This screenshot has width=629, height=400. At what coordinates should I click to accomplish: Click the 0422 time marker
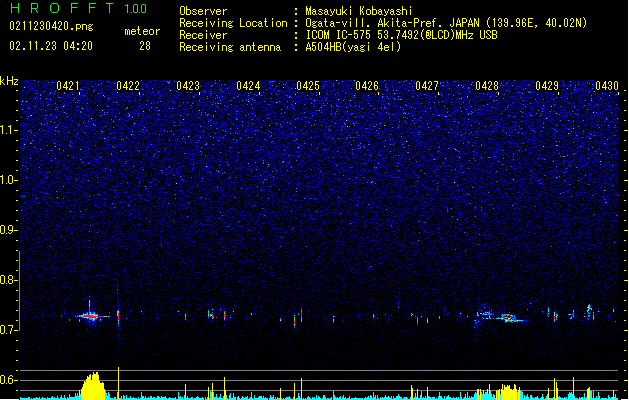(x=128, y=86)
